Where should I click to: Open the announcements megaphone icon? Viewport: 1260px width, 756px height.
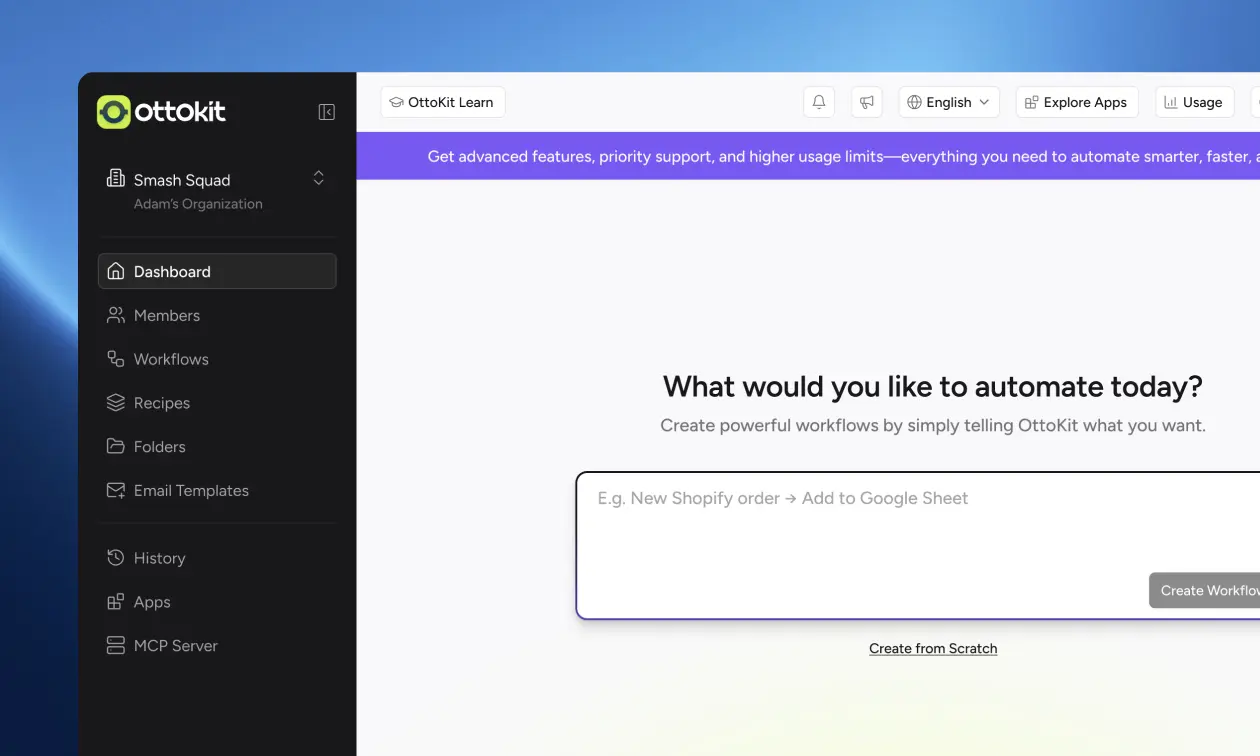coord(867,102)
